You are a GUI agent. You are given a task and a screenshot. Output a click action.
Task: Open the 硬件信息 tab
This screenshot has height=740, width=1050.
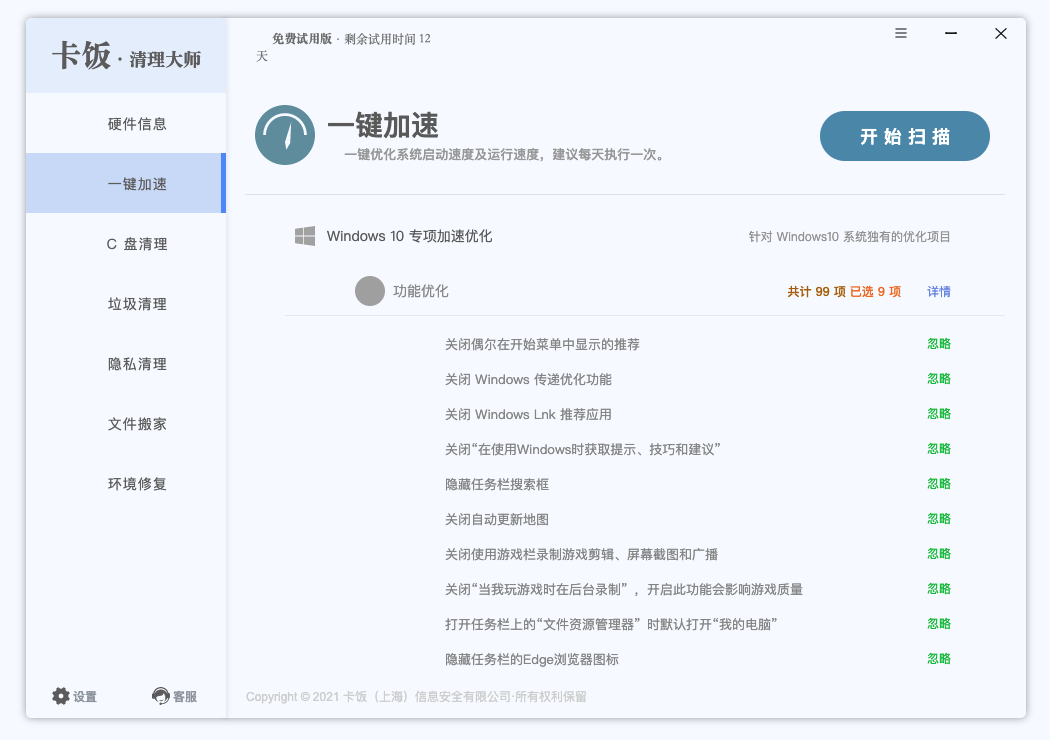click(x=126, y=123)
